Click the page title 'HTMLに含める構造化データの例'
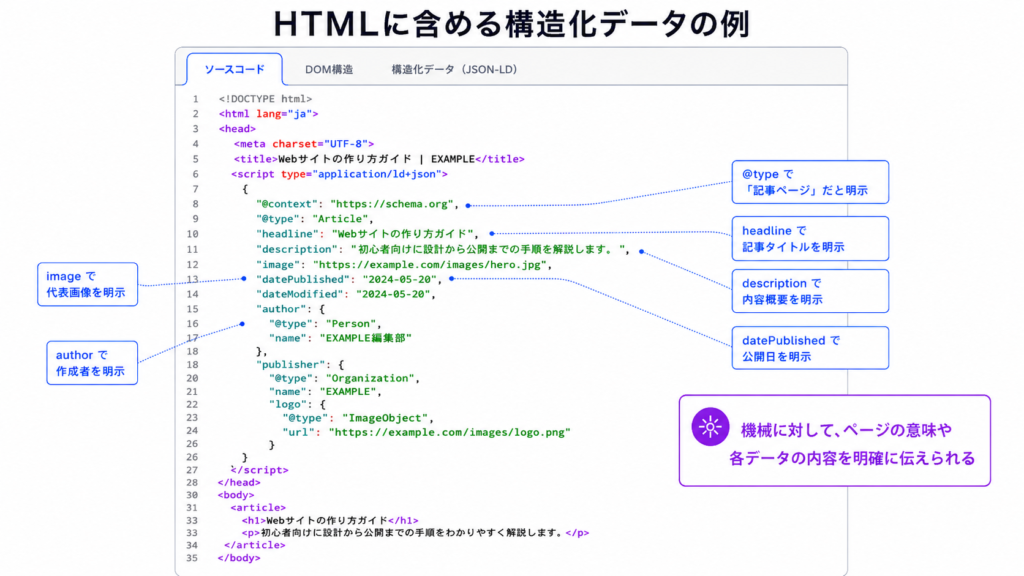The width and height of the screenshot is (1024, 576). (511, 24)
